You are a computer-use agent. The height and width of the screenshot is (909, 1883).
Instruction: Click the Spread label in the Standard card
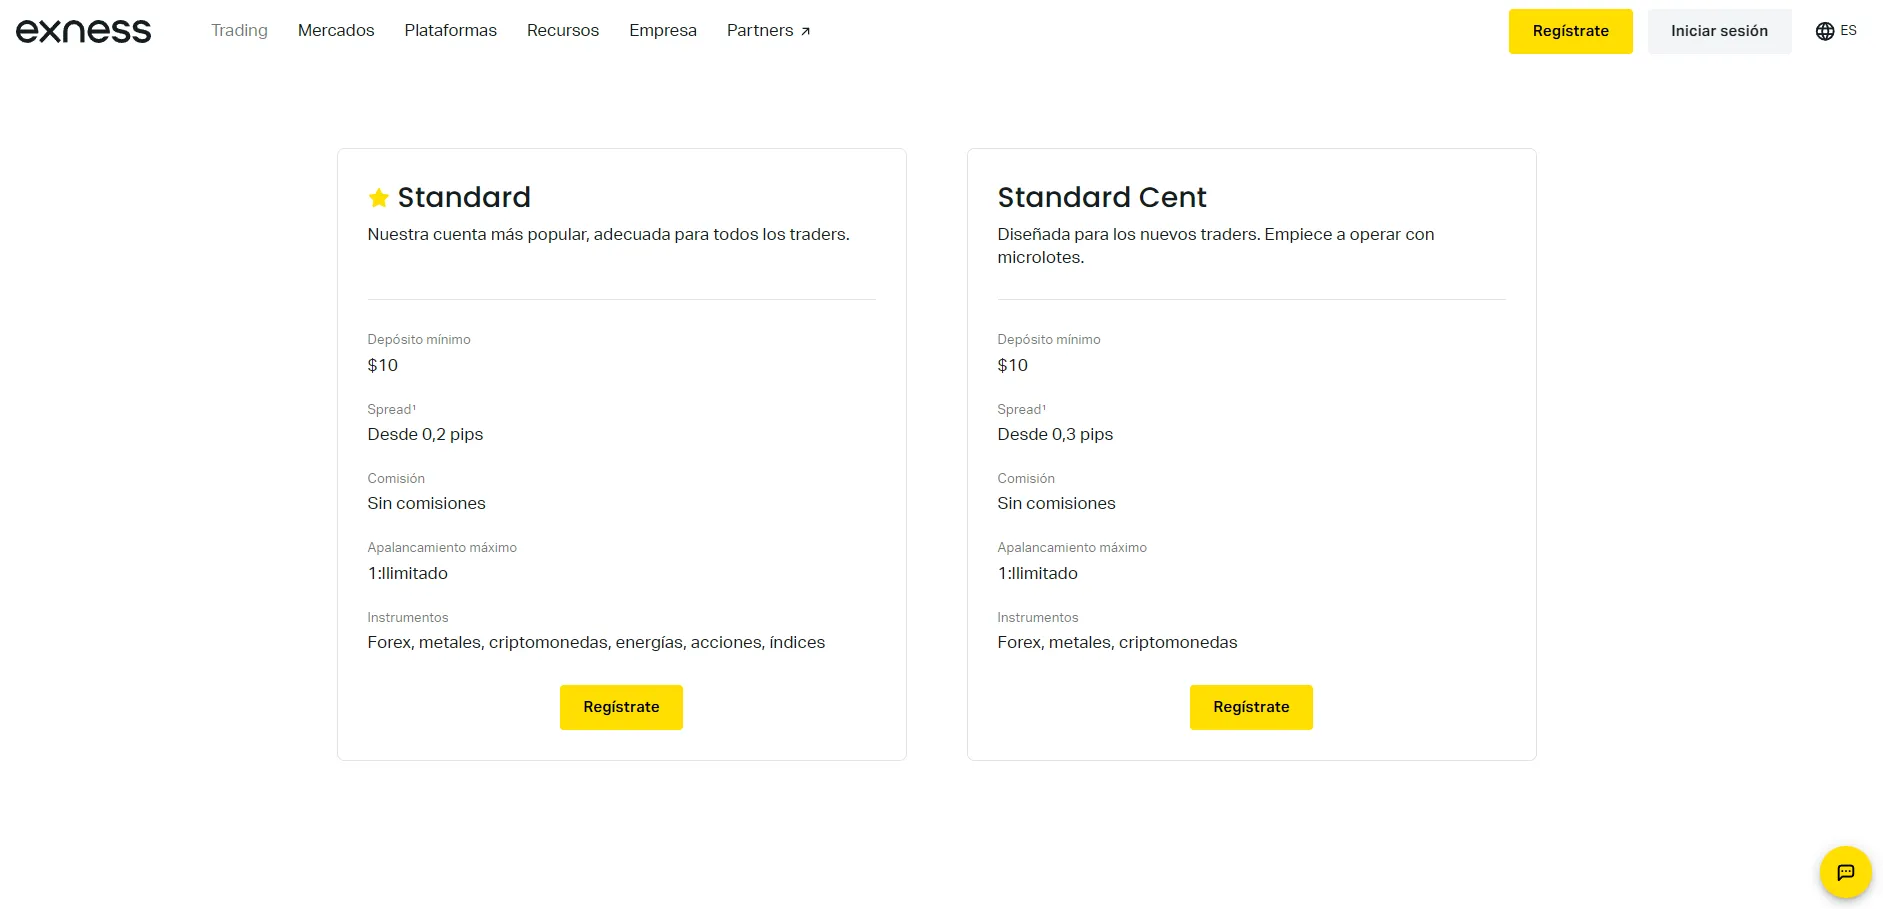391,409
